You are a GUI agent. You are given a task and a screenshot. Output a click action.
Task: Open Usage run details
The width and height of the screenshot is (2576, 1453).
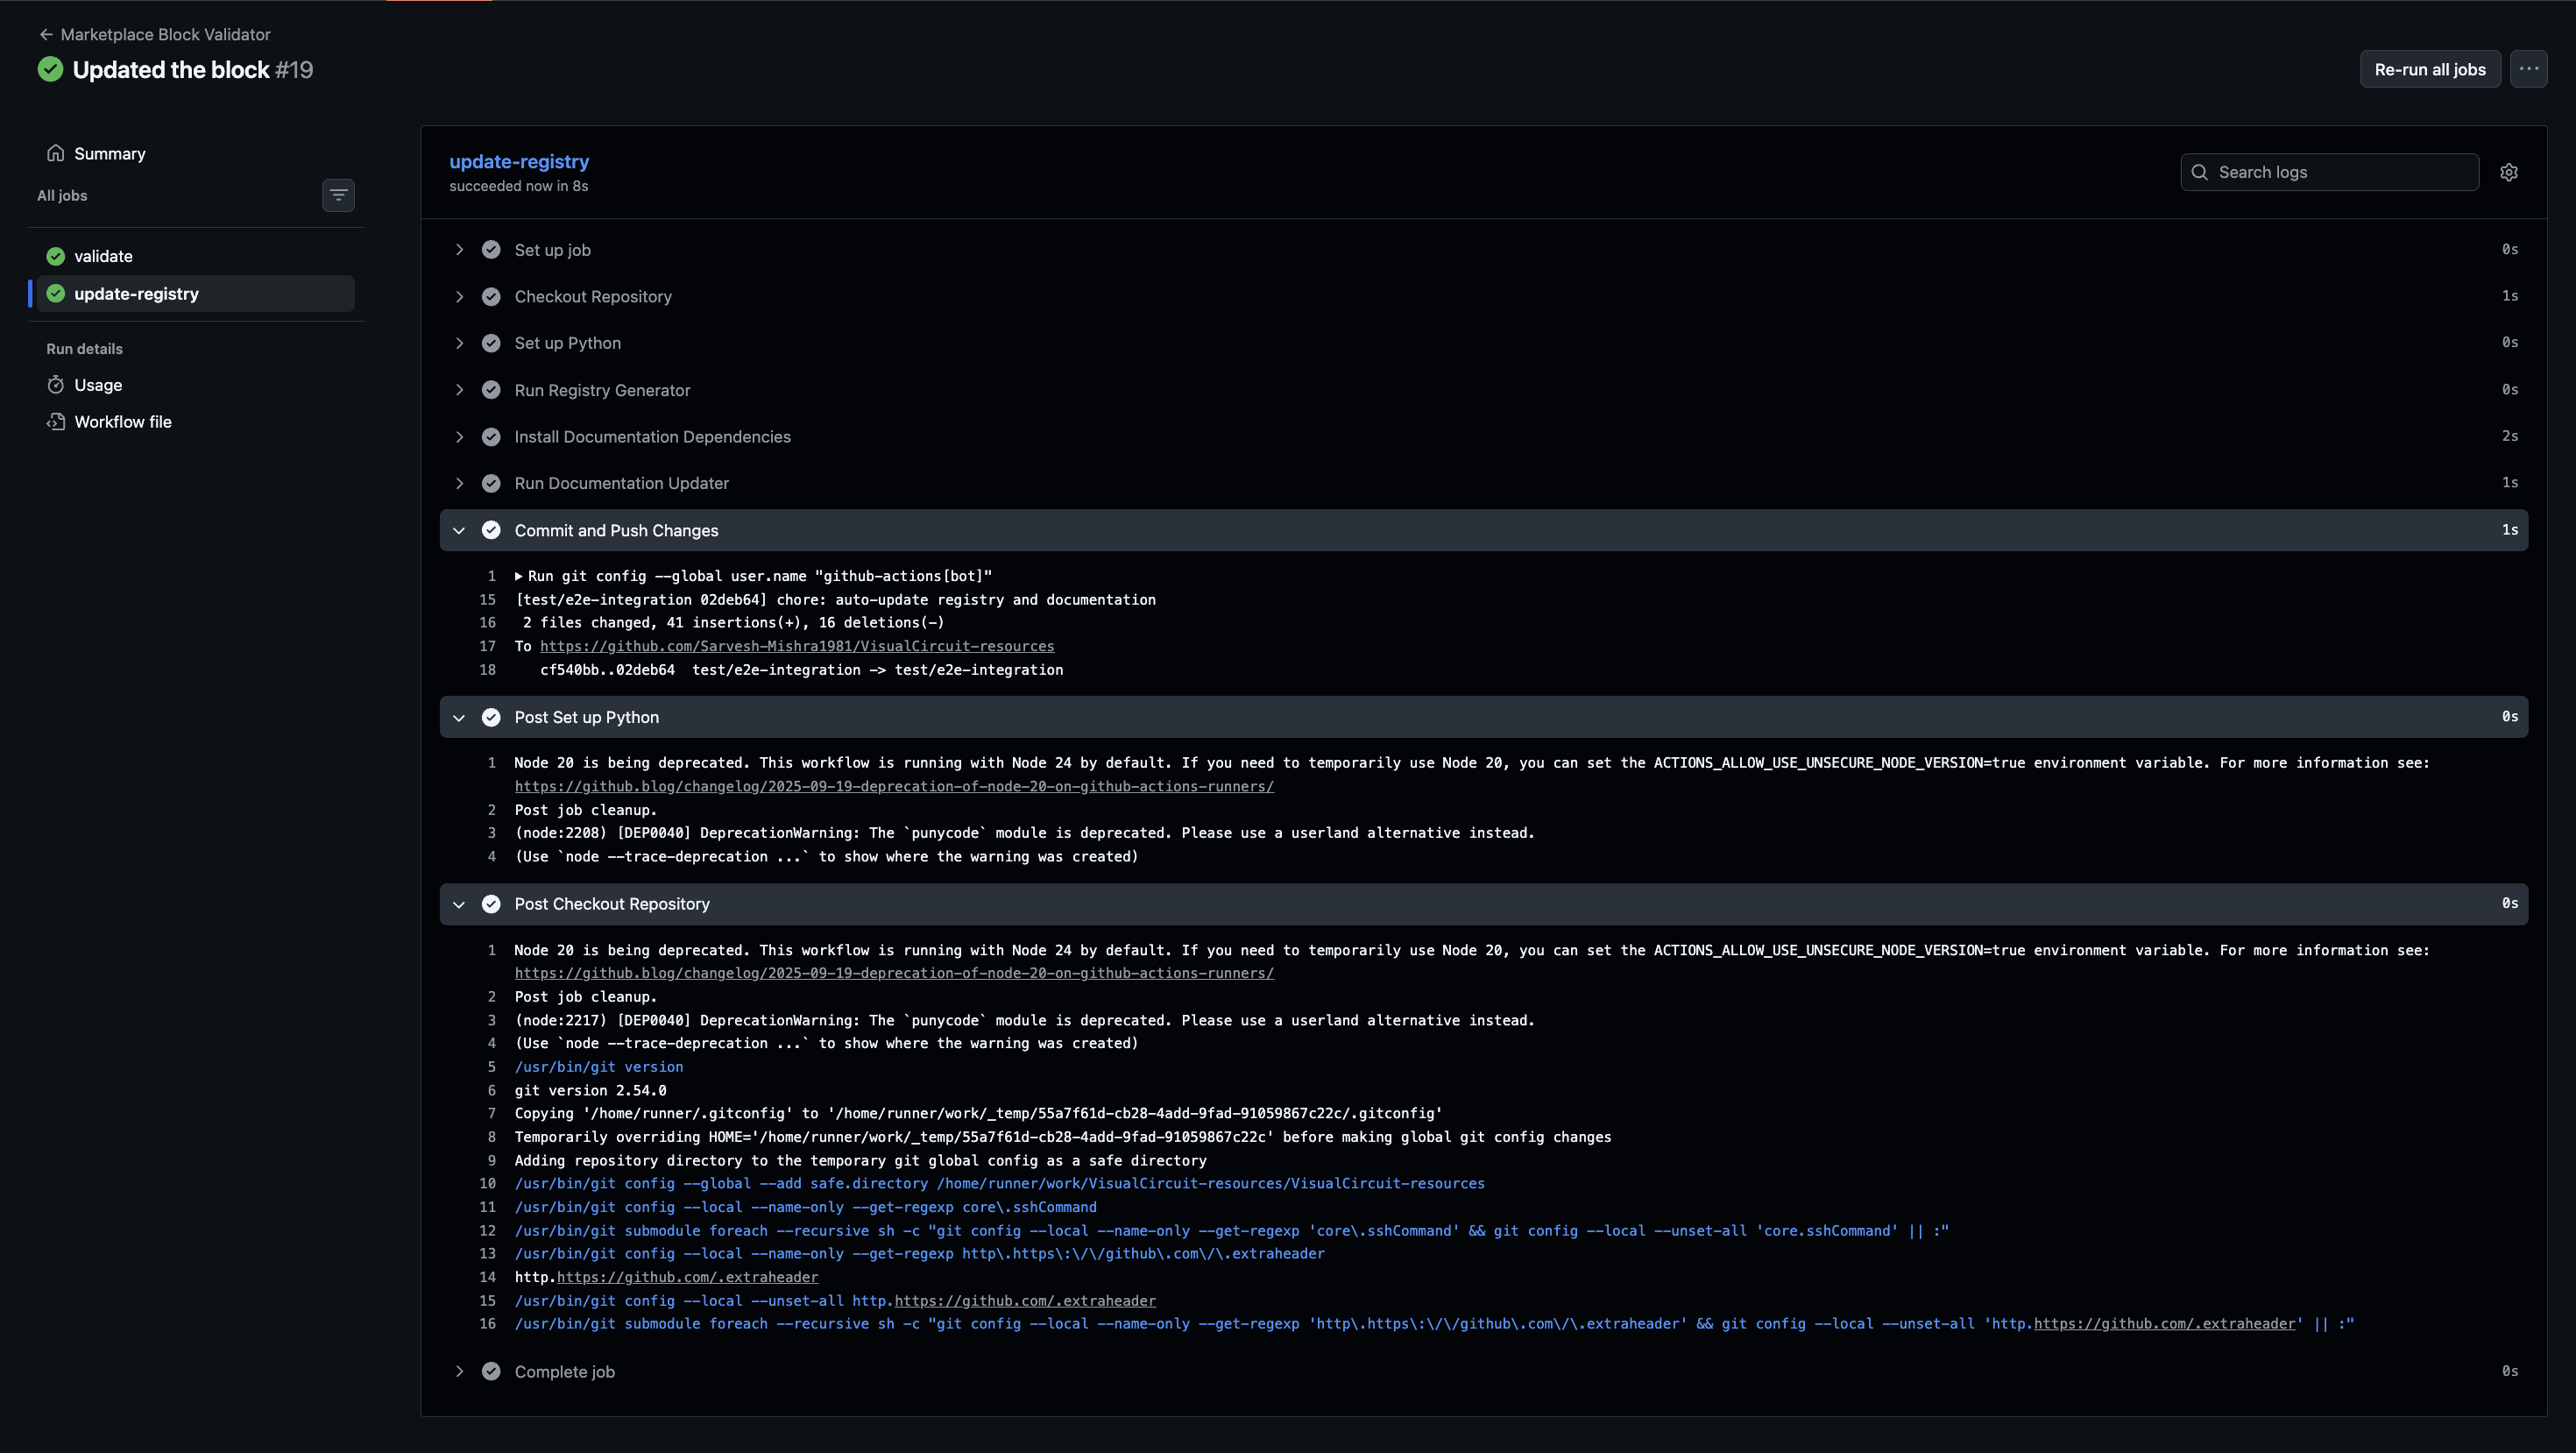click(196, 385)
